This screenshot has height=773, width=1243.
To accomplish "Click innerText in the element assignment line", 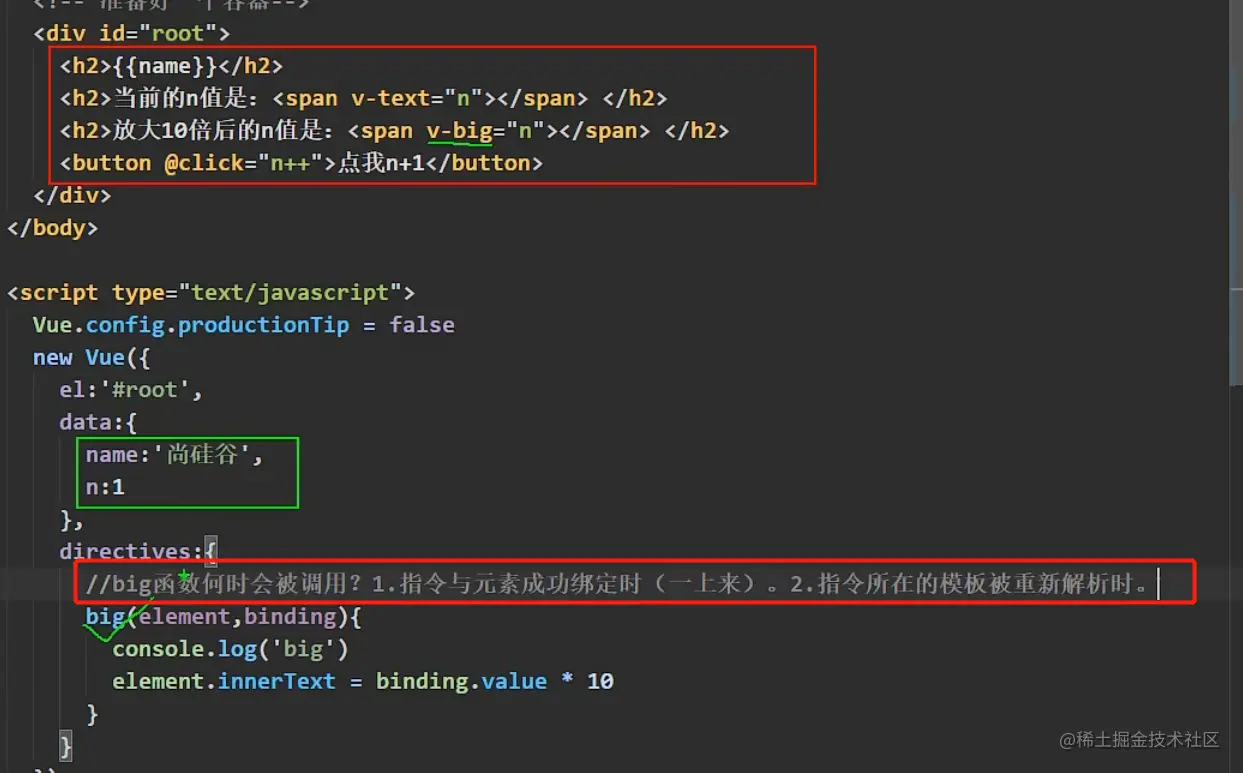I will pos(277,681).
